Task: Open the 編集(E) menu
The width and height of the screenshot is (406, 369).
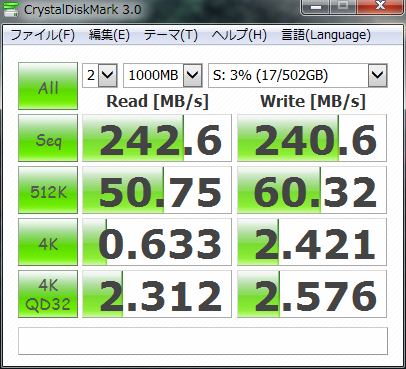Action: pos(109,35)
